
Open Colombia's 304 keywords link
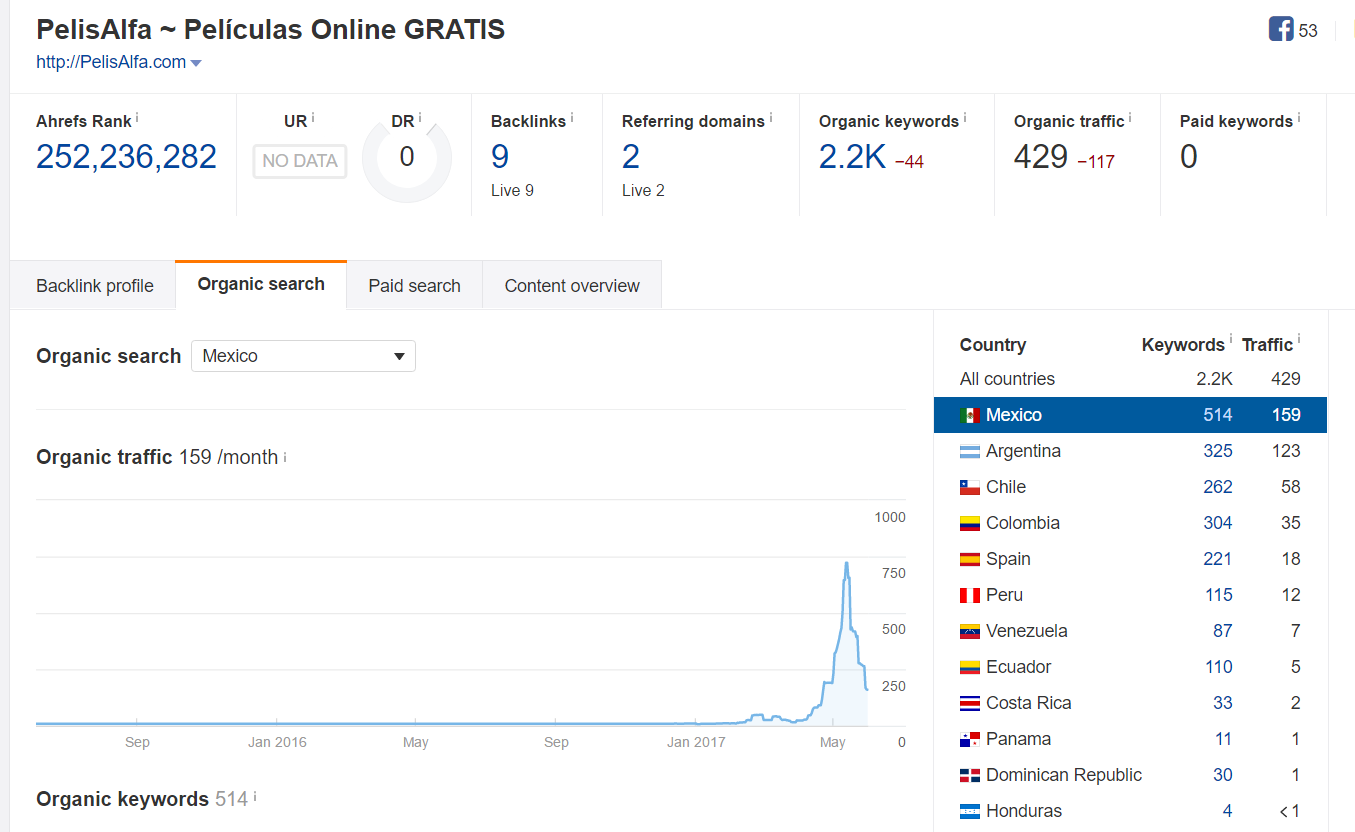(x=1218, y=523)
